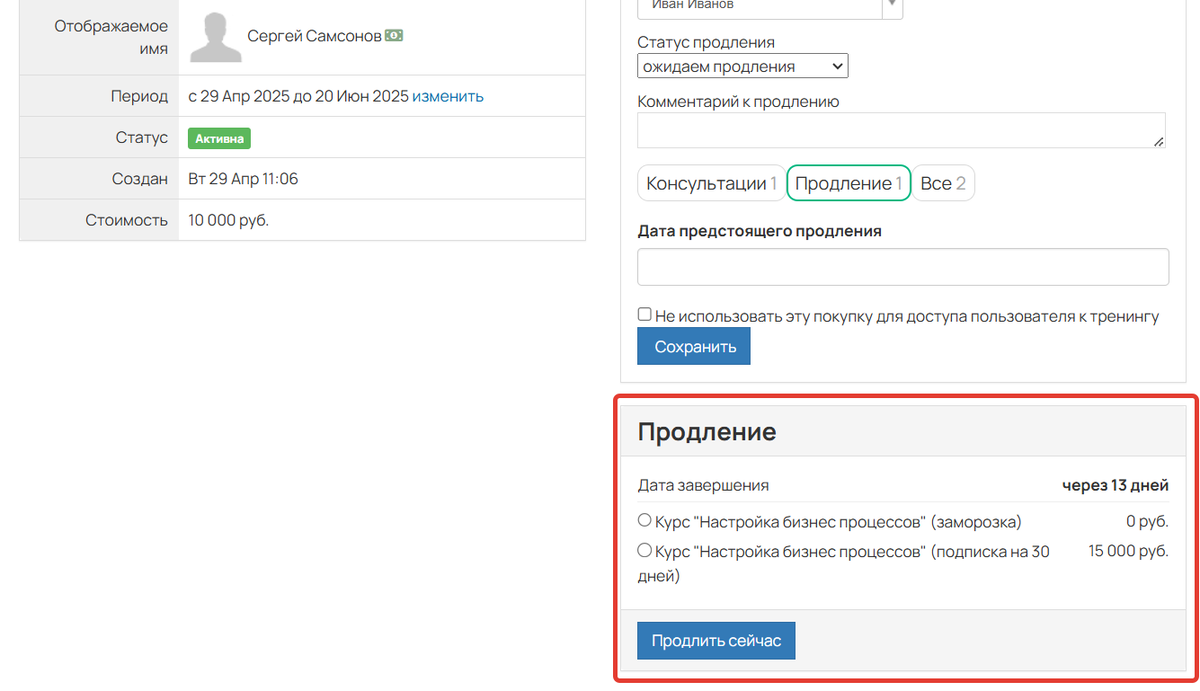Click the Создан row label
The height and width of the screenshot is (691, 1200).
coord(140,179)
